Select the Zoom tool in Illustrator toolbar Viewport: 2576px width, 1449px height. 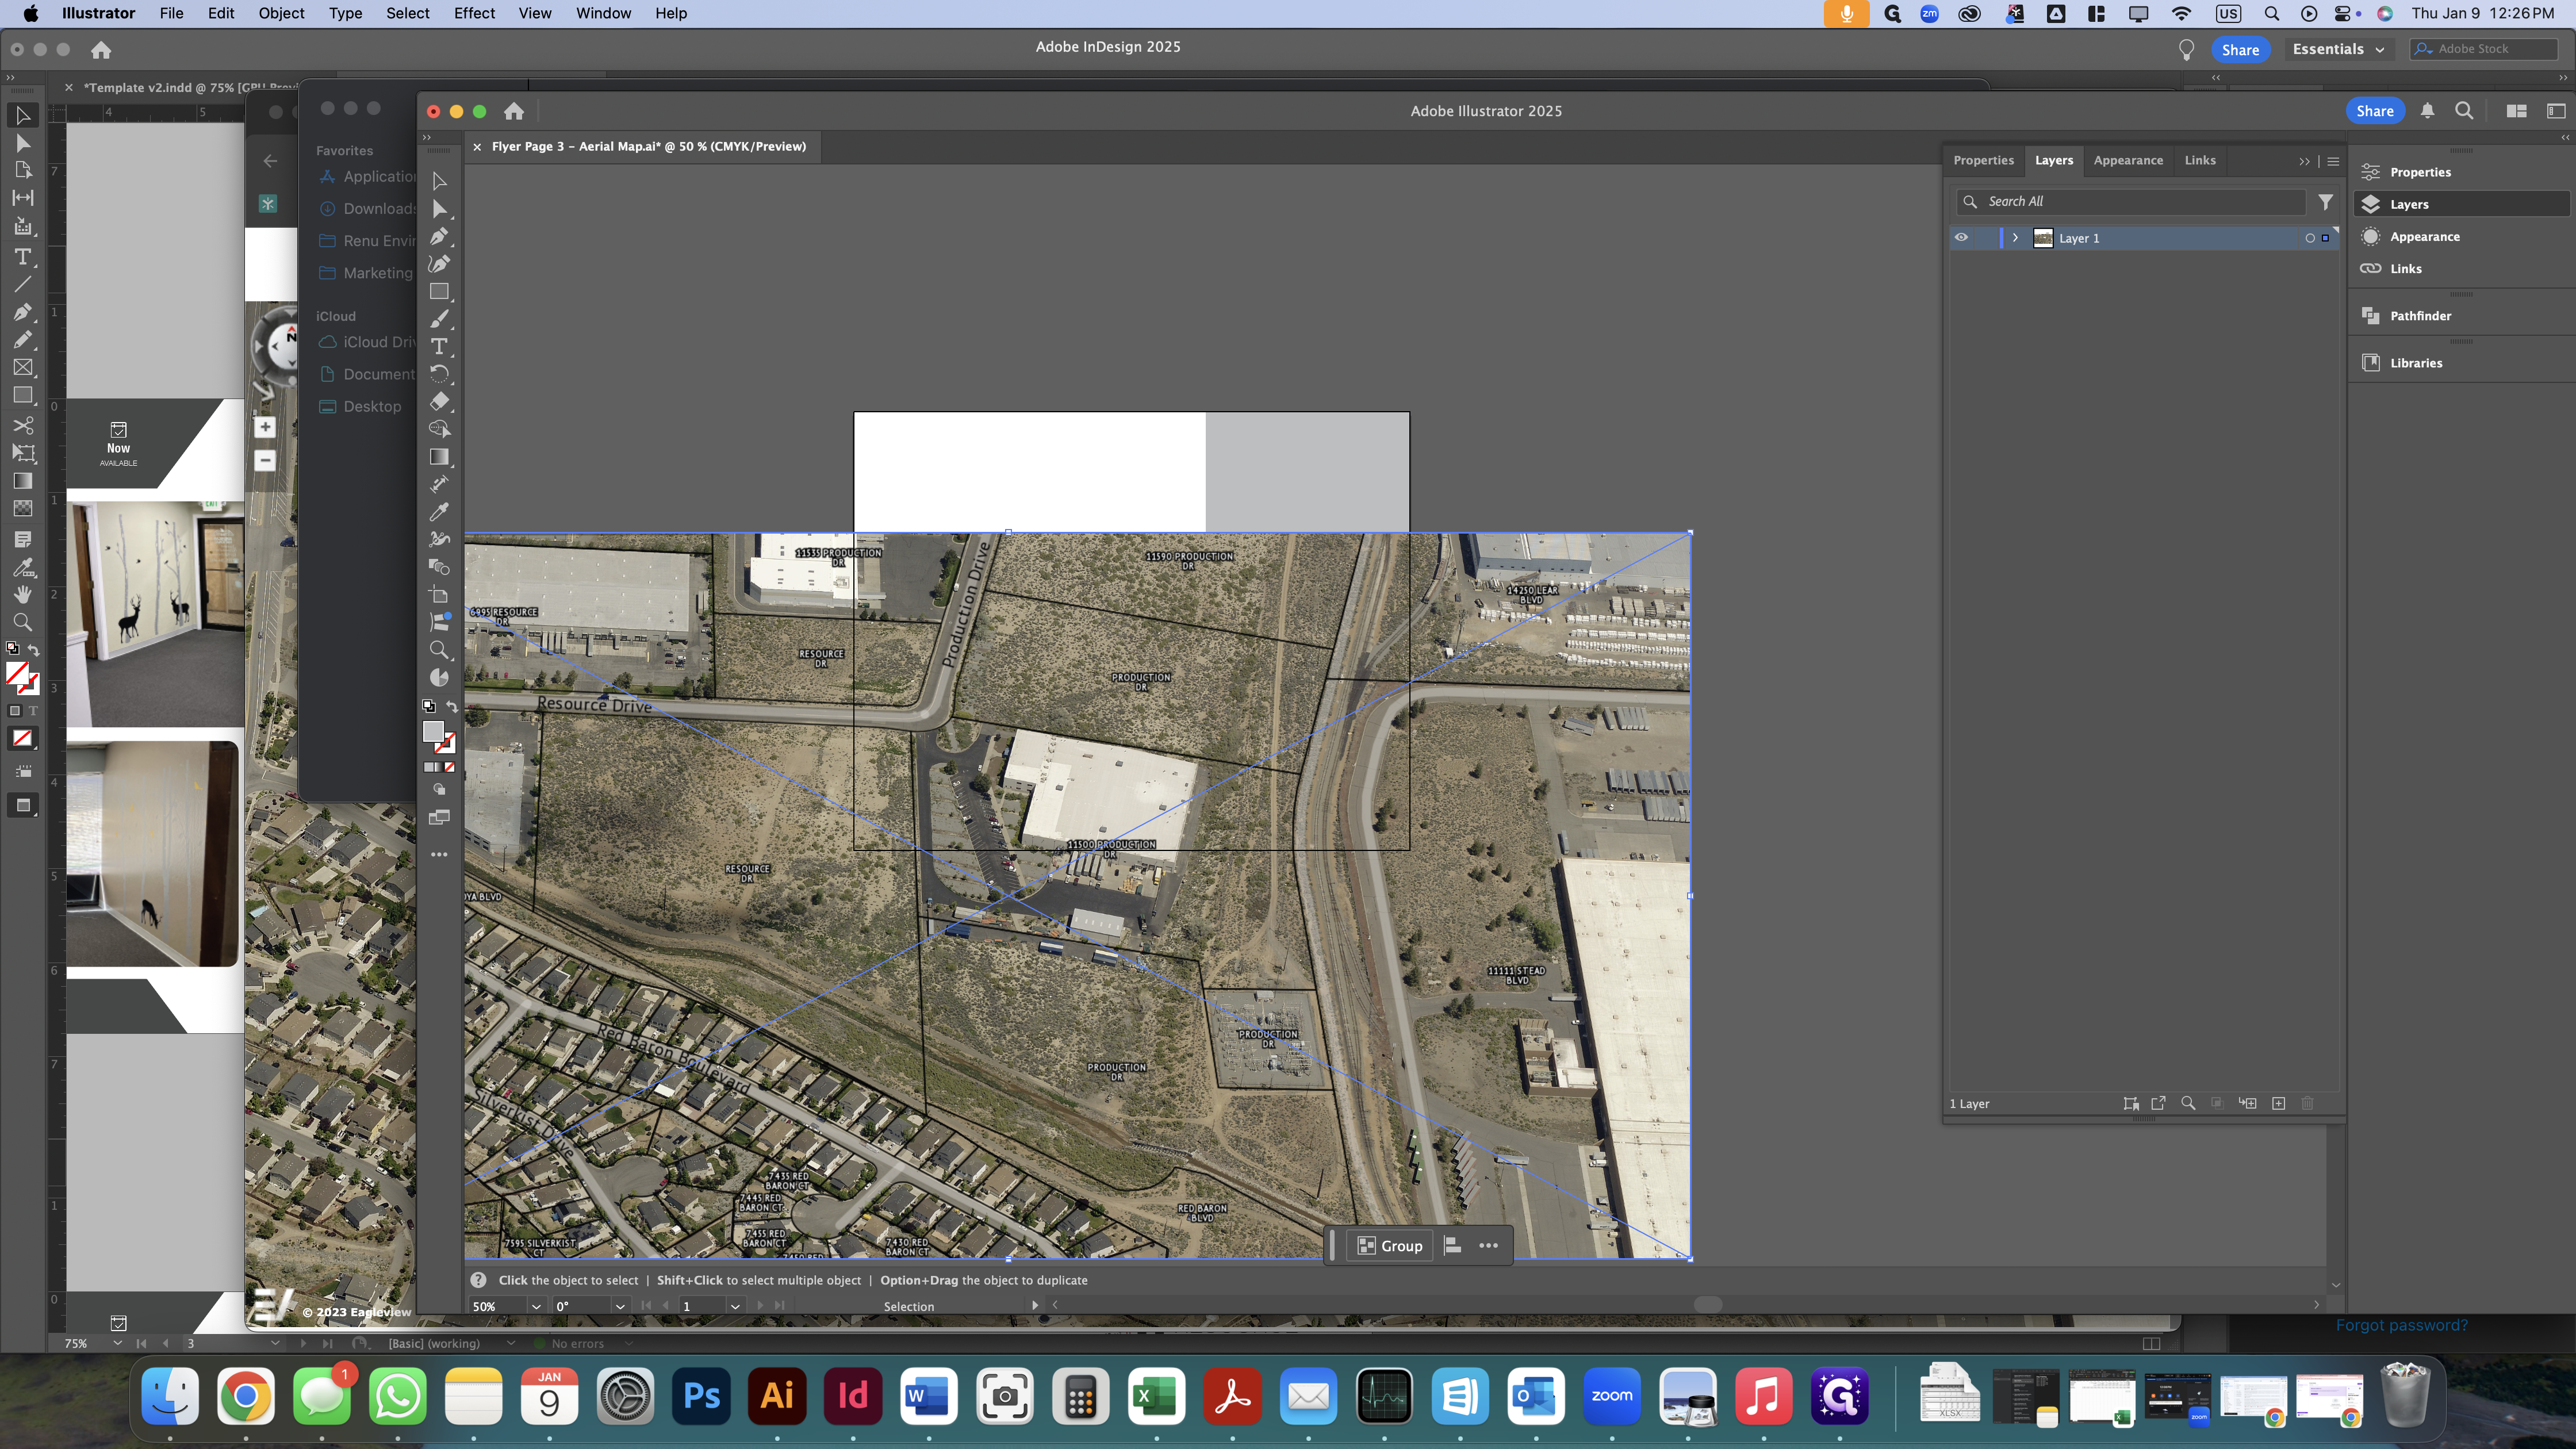pyautogui.click(x=439, y=650)
